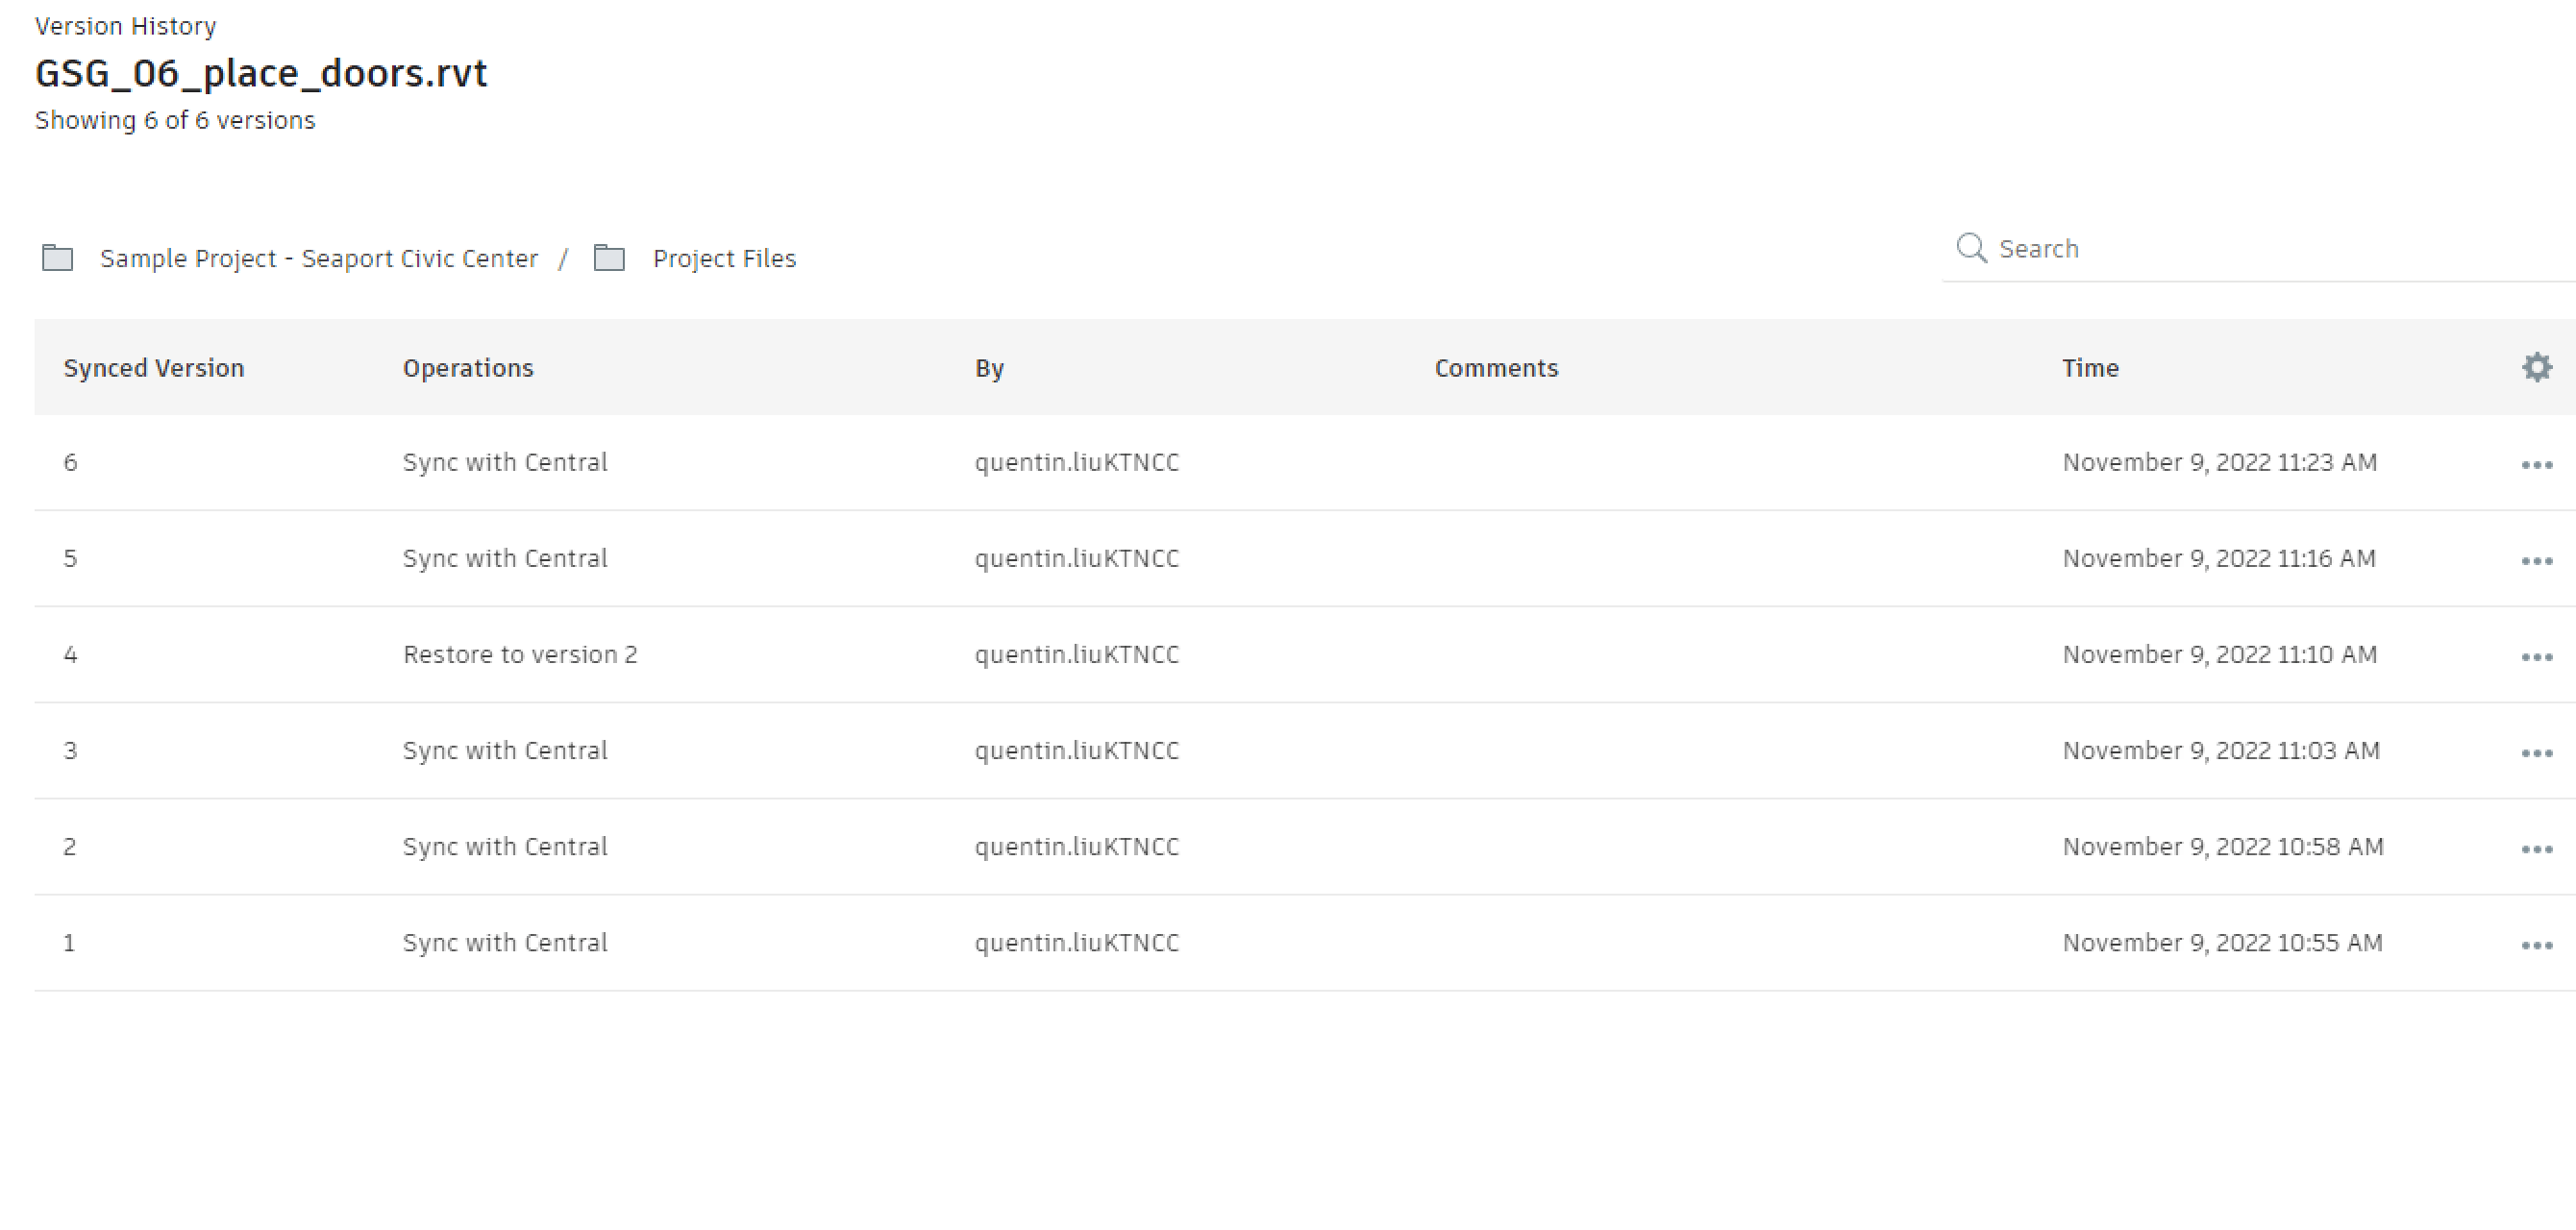Click 'Sync with Central' in version 2 row
The height and width of the screenshot is (1230, 2576).
point(505,846)
